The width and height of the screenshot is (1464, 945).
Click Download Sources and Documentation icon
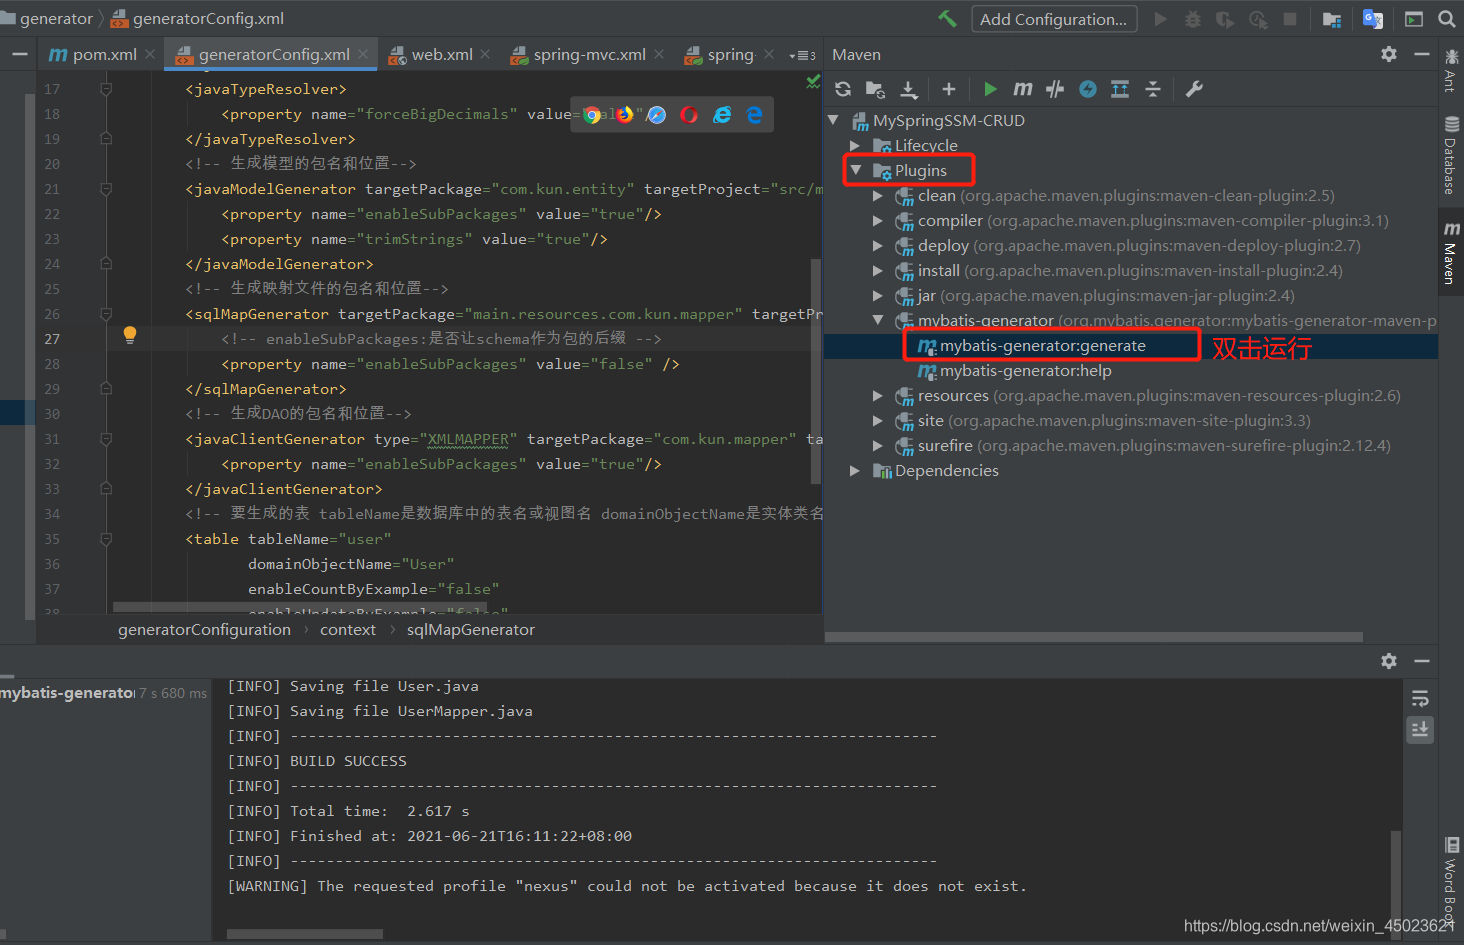point(908,89)
